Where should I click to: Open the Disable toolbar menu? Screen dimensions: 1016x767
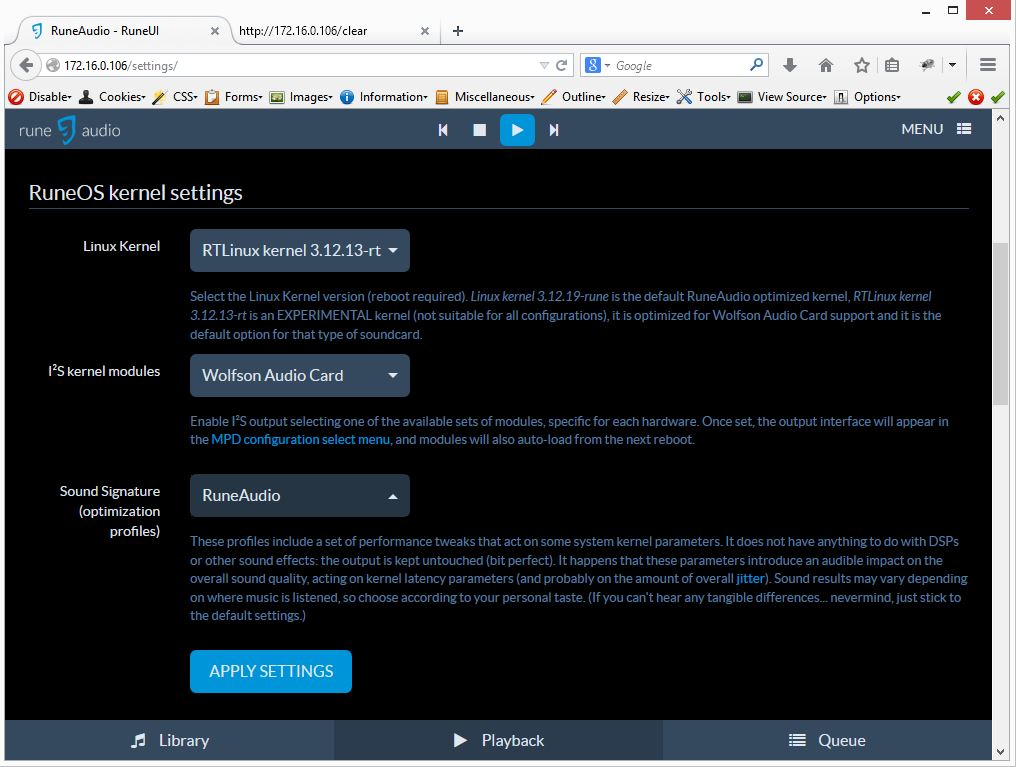point(40,97)
